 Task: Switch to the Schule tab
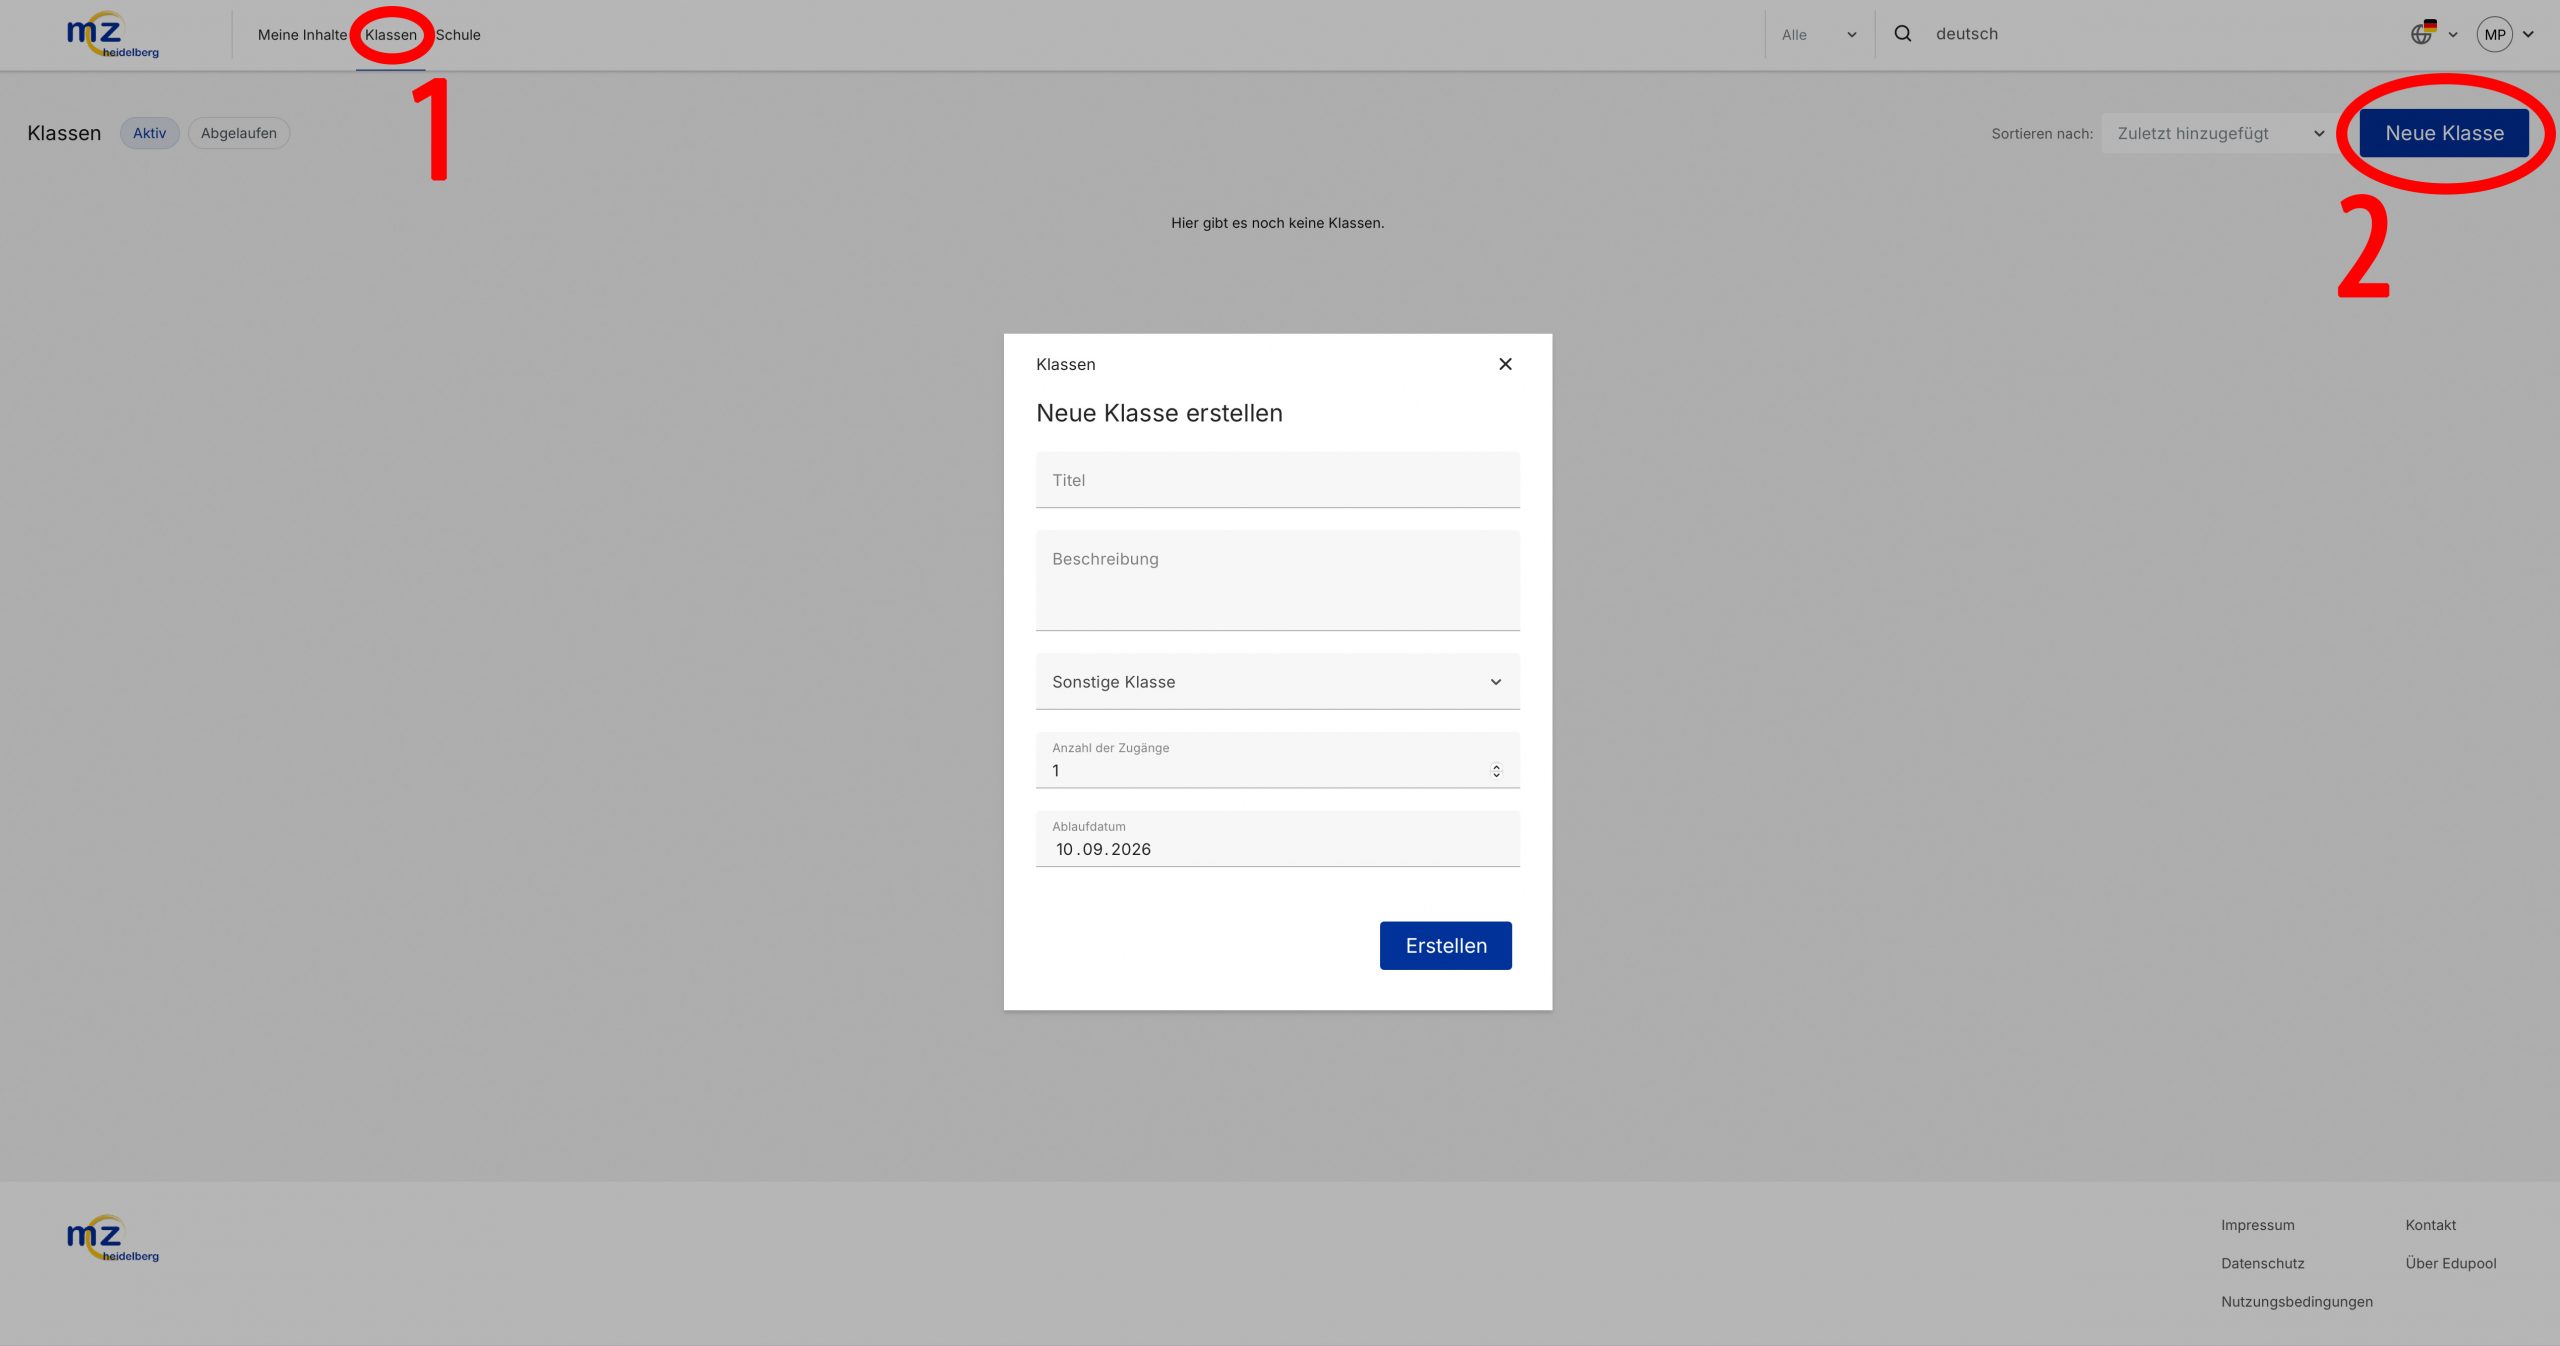(x=458, y=35)
